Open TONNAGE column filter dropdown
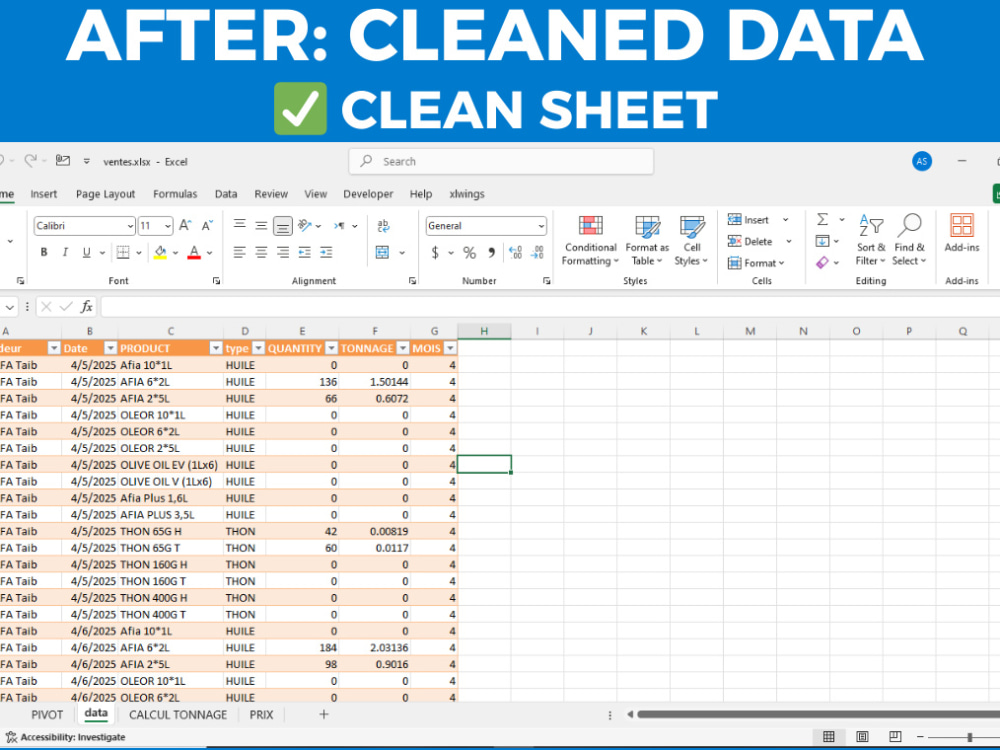The image size is (1000, 750). pyautogui.click(x=402, y=348)
